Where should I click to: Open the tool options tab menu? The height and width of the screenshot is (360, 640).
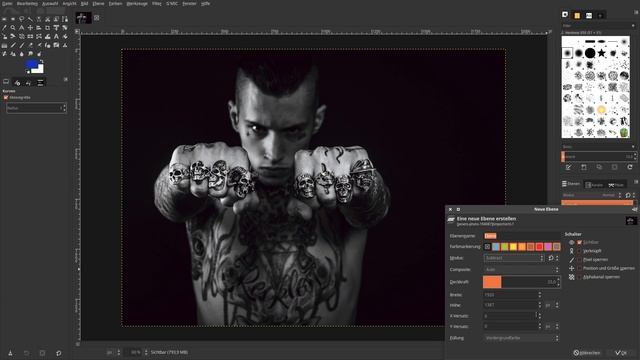66,79
